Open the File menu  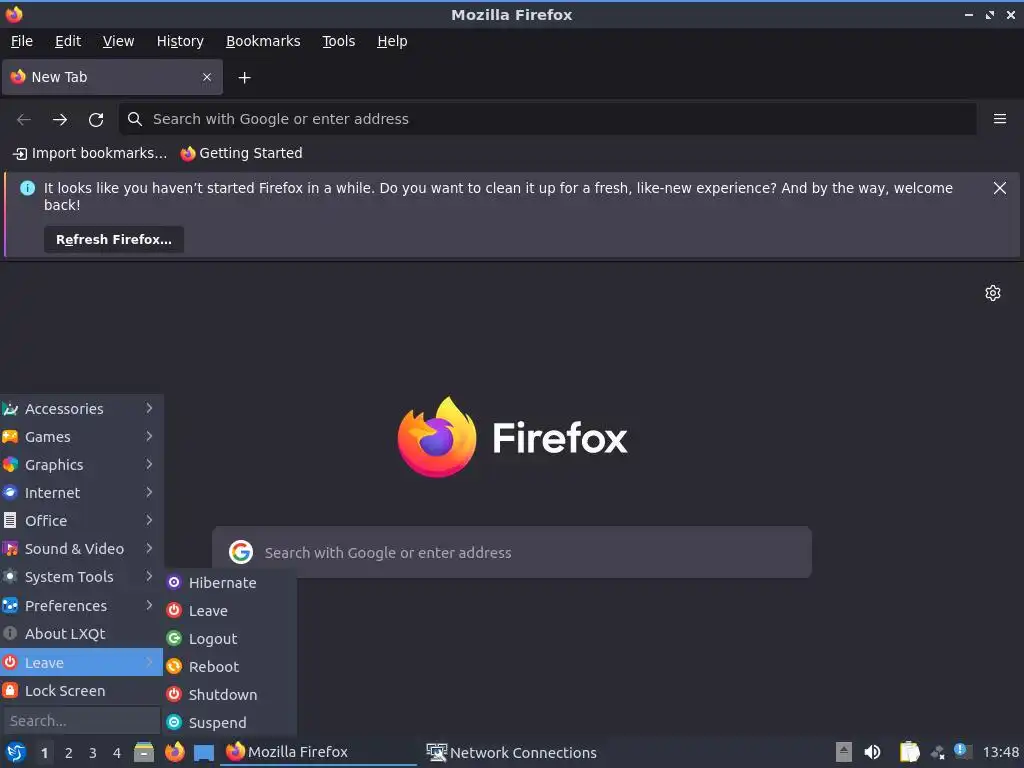pos(22,41)
